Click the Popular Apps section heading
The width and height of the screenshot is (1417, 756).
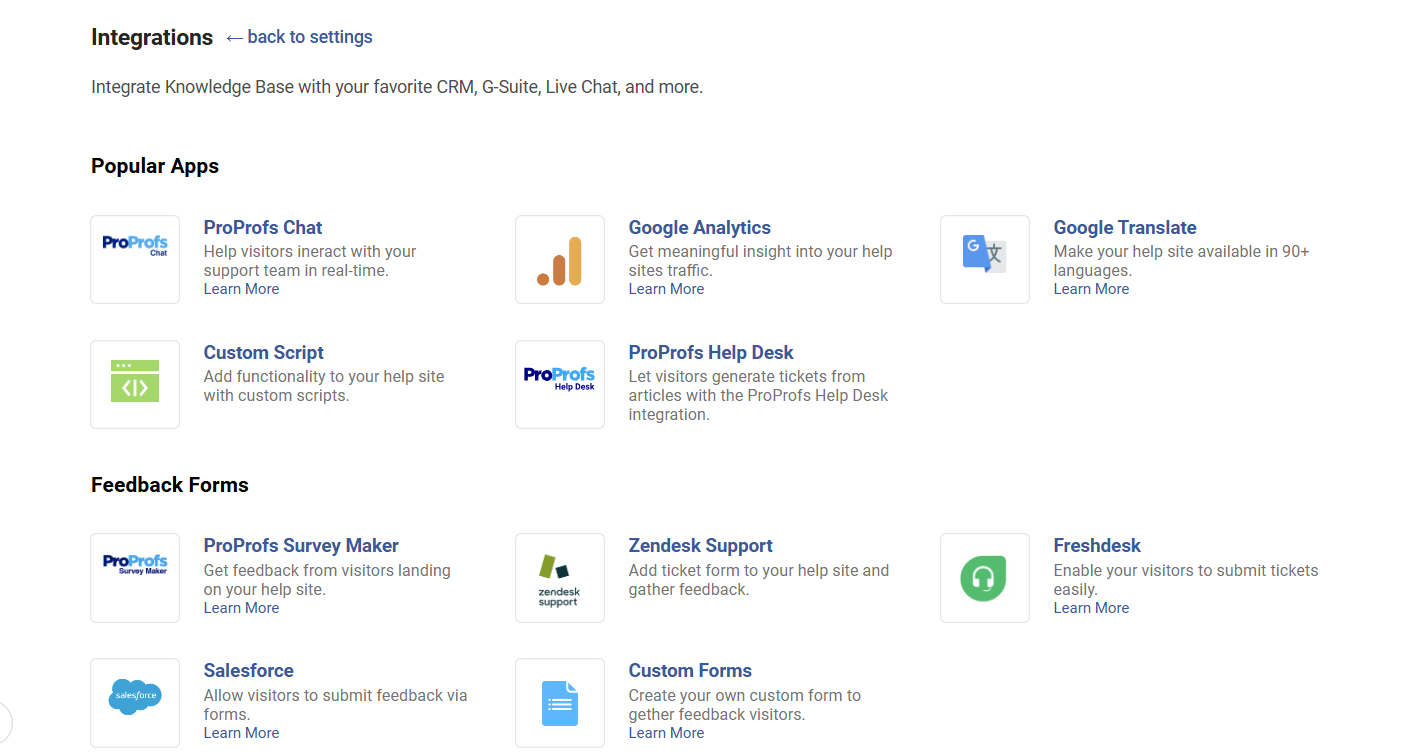[155, 166]
